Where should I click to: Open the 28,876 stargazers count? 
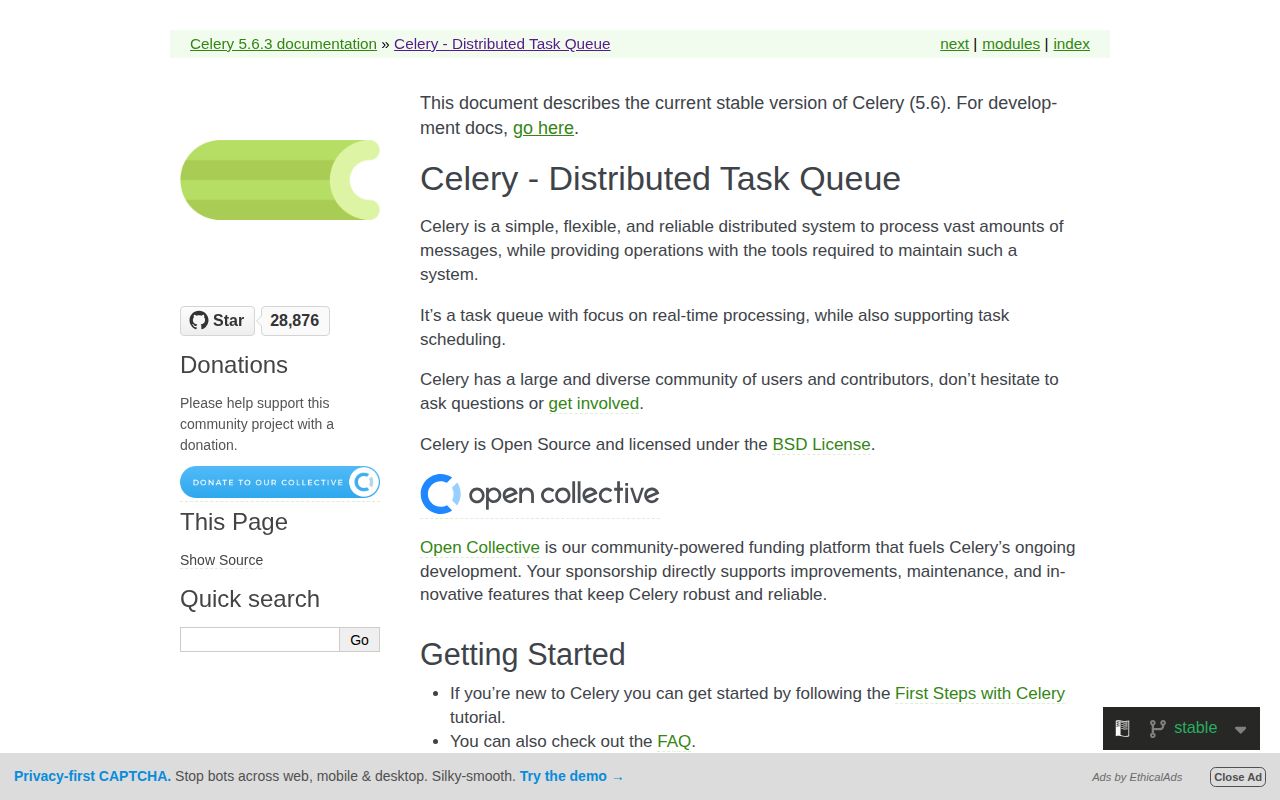click(295, 320)
